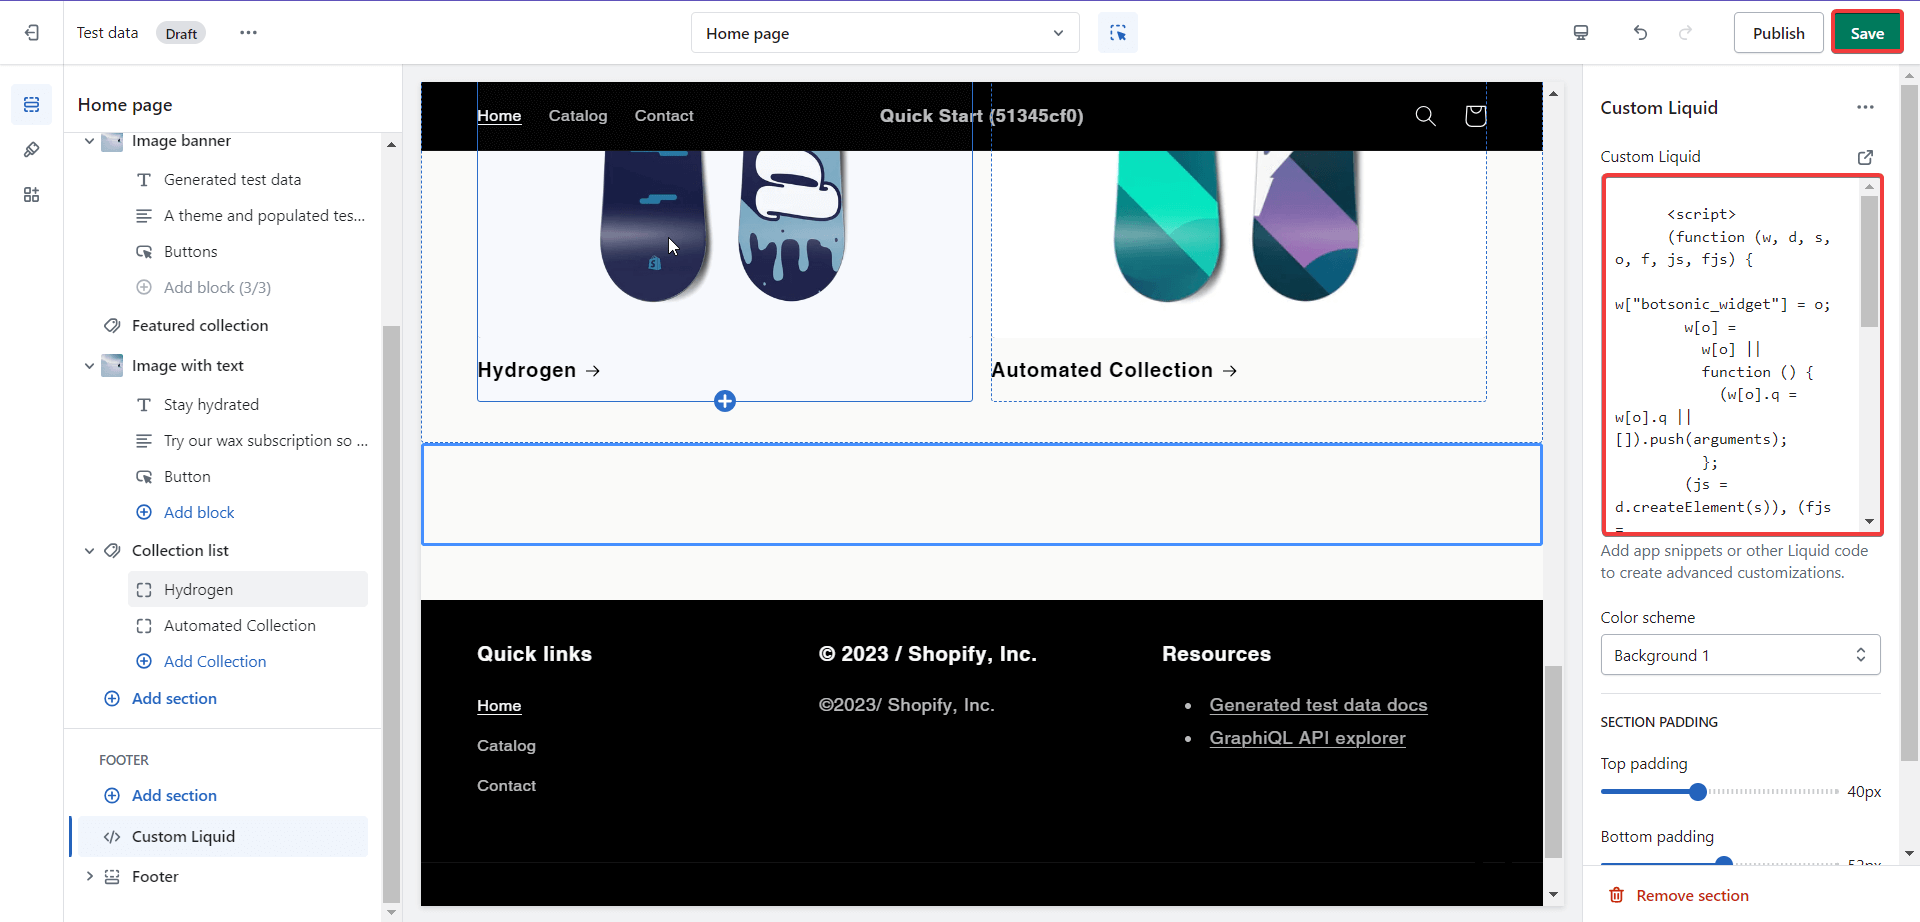Open the Home page template dropdown

click(884, 33)
